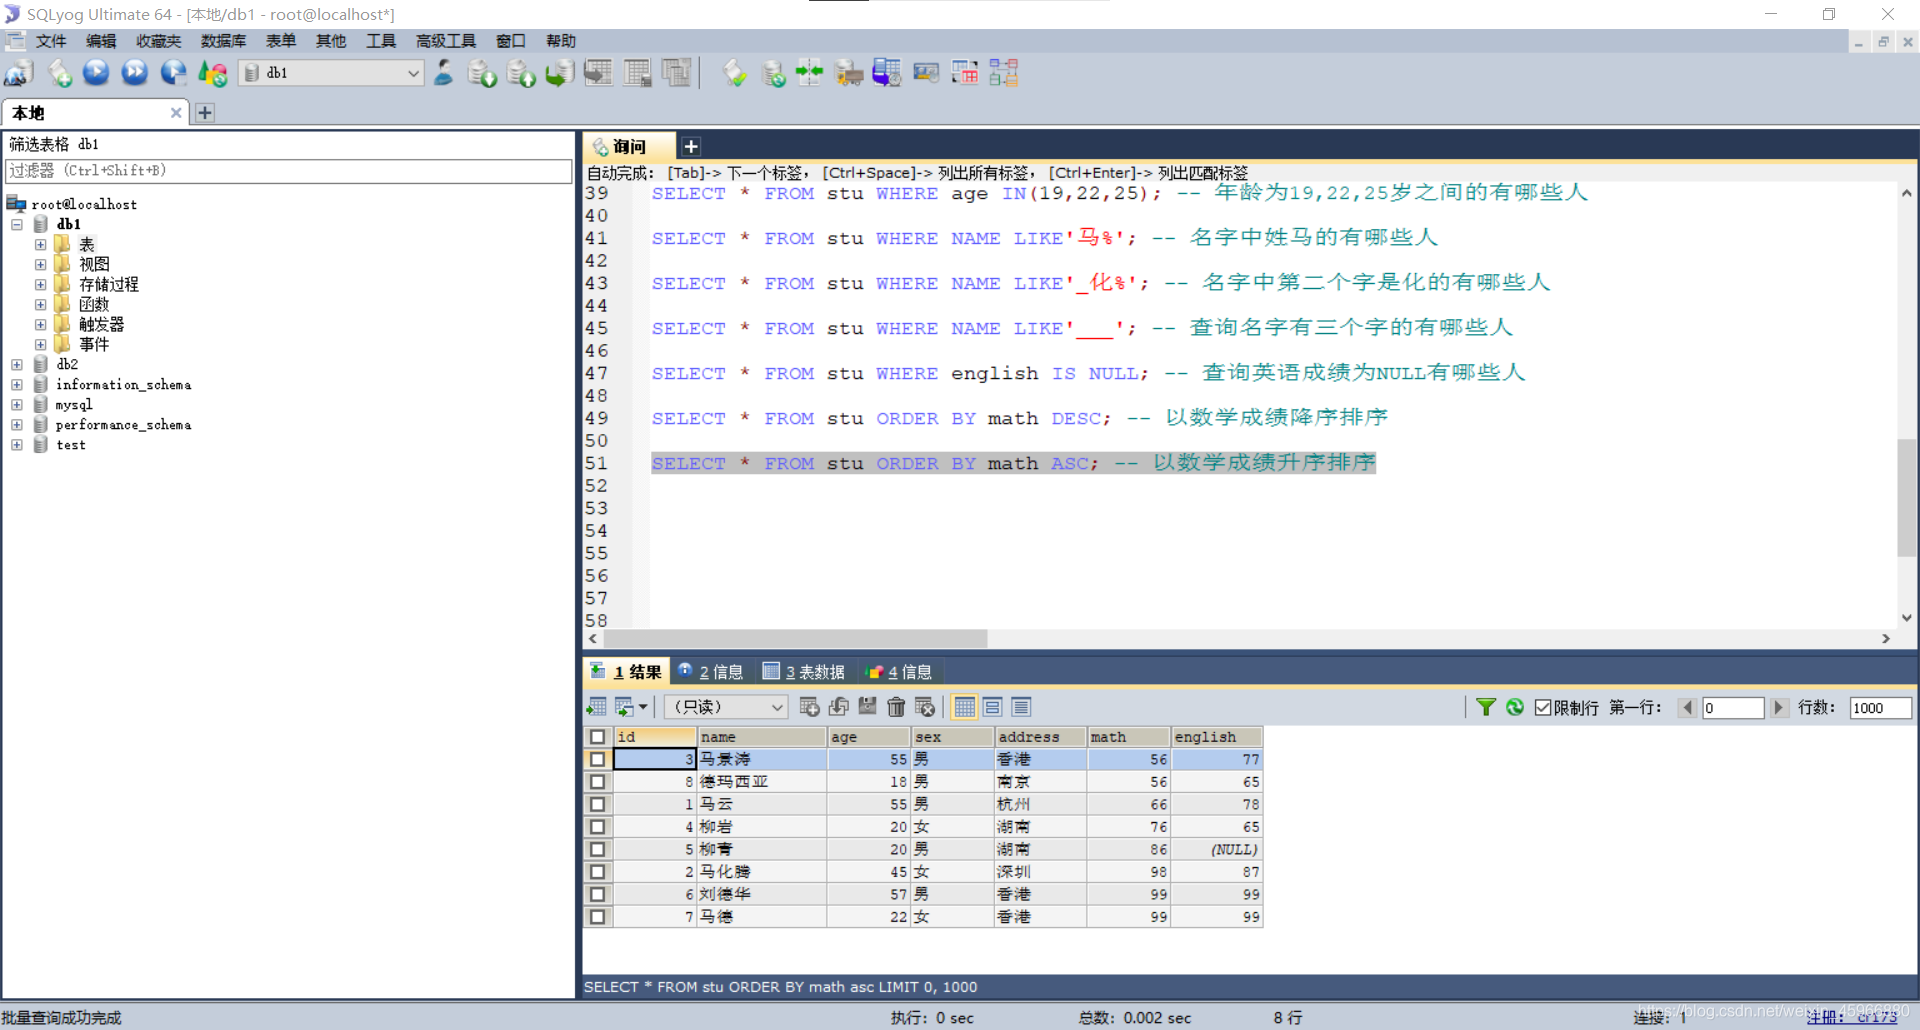
Task: Expand the 存储过程 folder node
Action: coord(40,284)
